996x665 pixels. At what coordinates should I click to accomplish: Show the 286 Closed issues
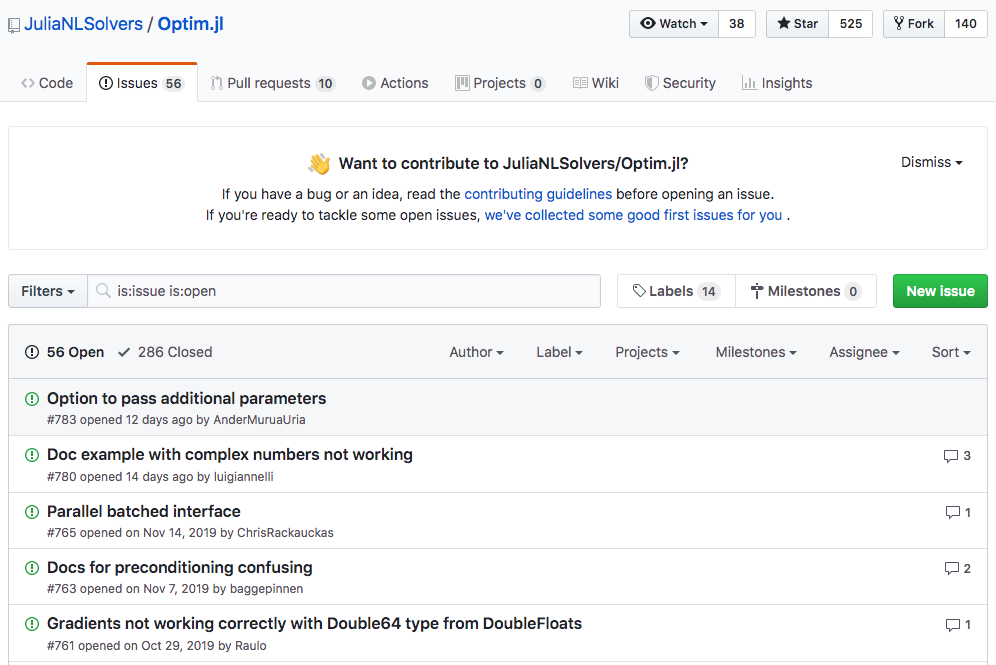[165, 352]
